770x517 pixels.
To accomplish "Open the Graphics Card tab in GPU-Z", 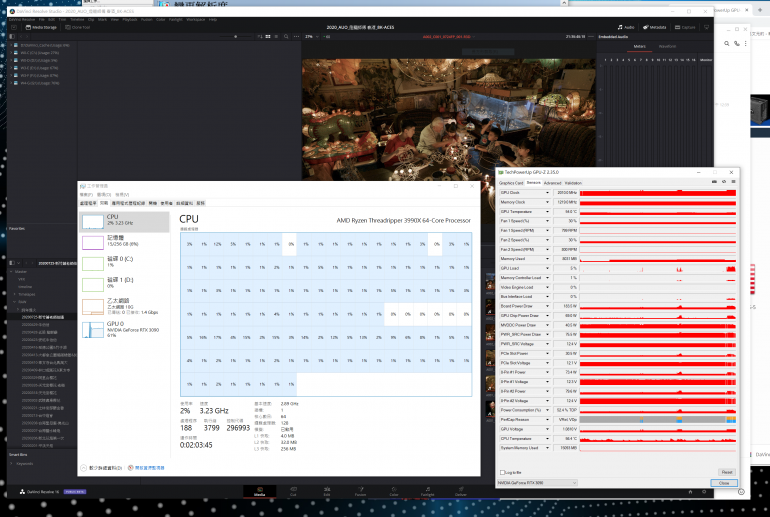I will pos(511,183).
